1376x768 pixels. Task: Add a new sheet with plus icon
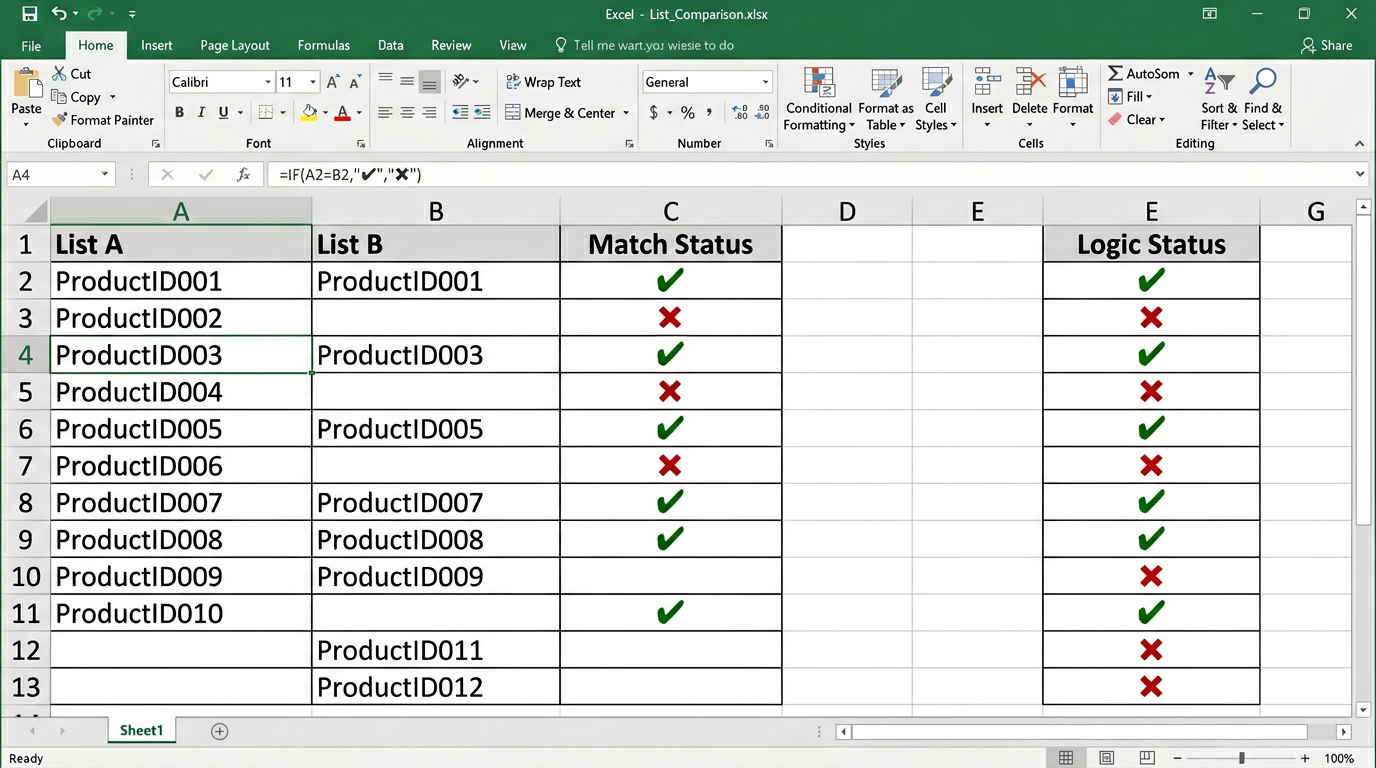pyautogui.click(x=220, y=731)
